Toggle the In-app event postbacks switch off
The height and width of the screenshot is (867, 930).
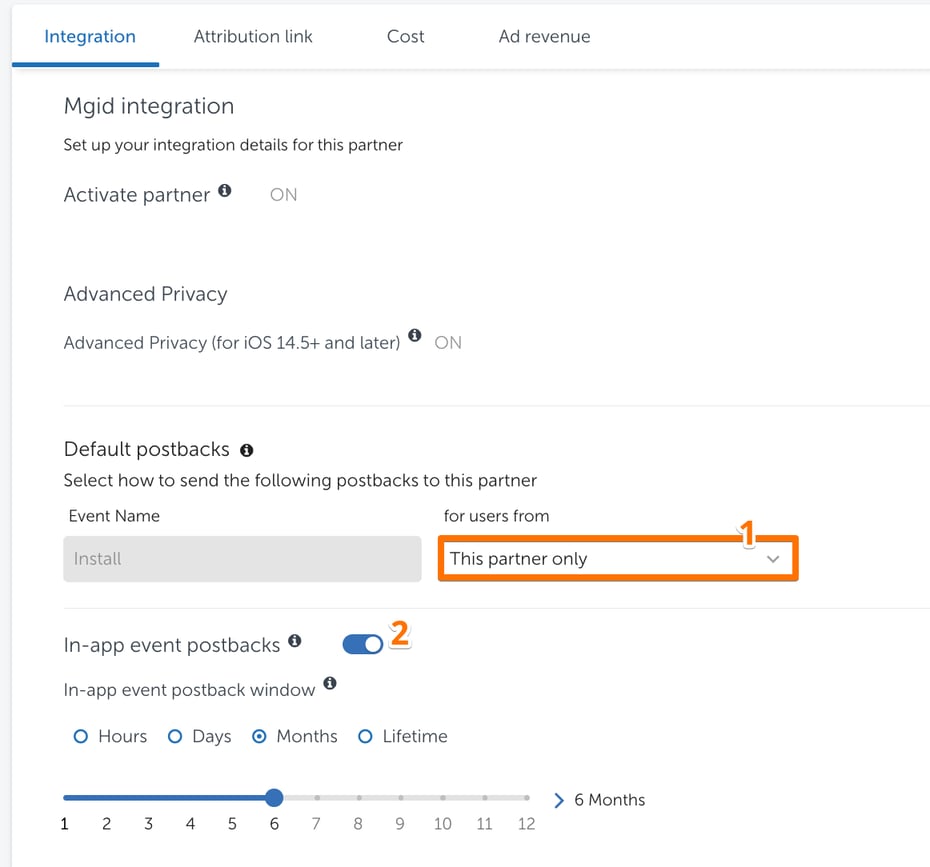(362, 644)
